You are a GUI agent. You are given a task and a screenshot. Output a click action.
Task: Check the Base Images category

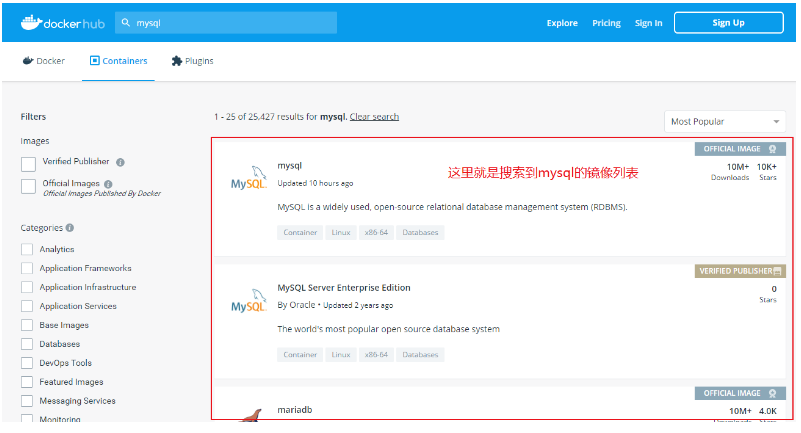click(x=27, y=325)
